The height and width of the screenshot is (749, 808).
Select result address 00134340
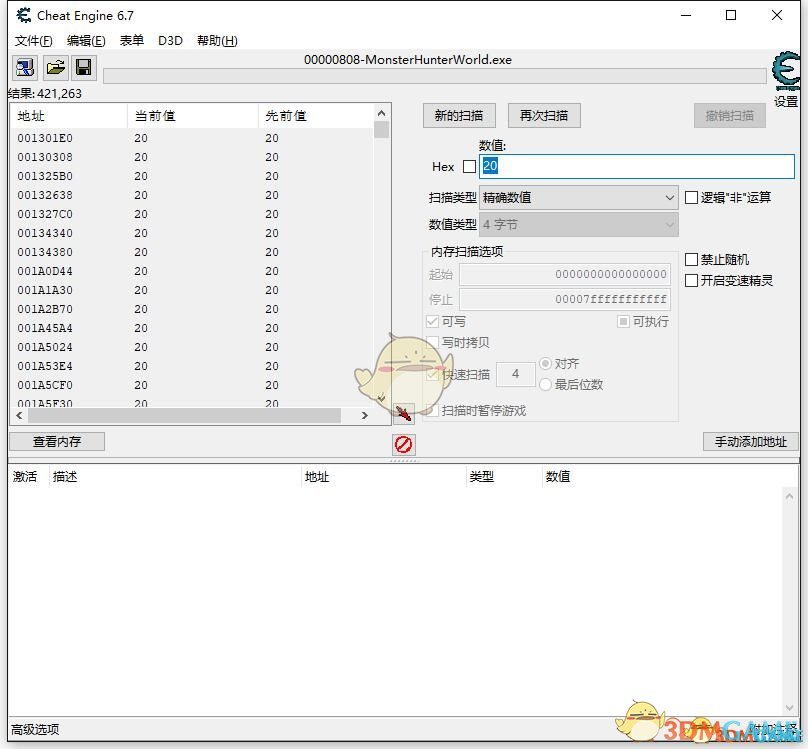pyautogui.click(x=45, y=233)
